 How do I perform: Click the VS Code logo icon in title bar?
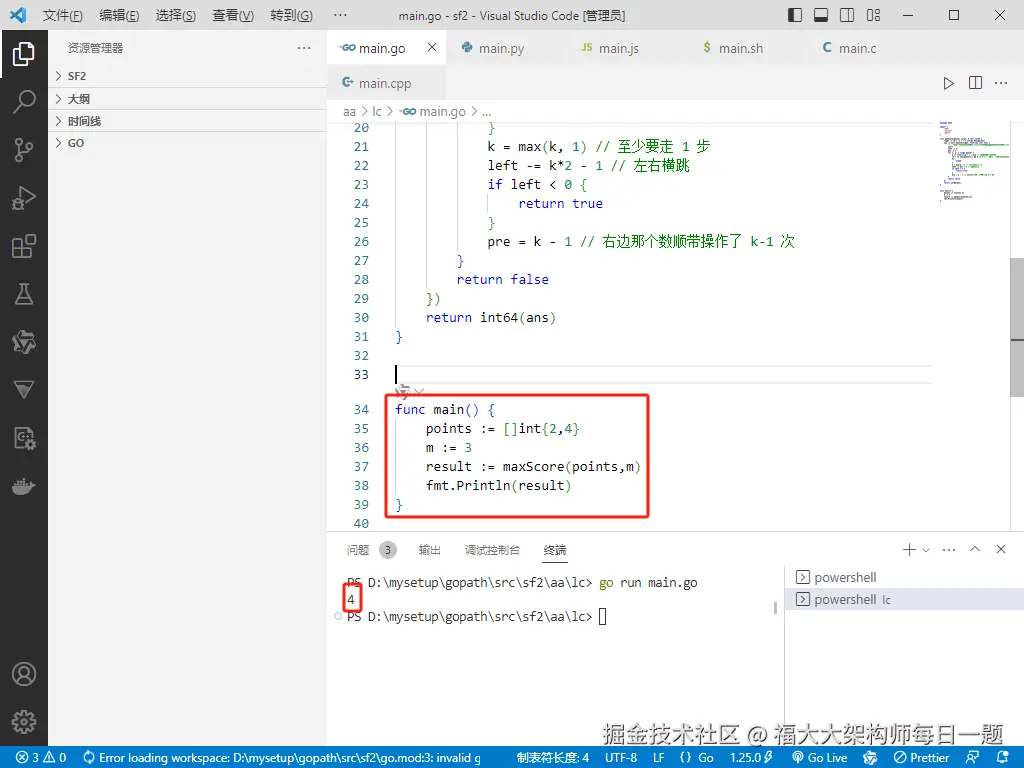pos(18,15)
